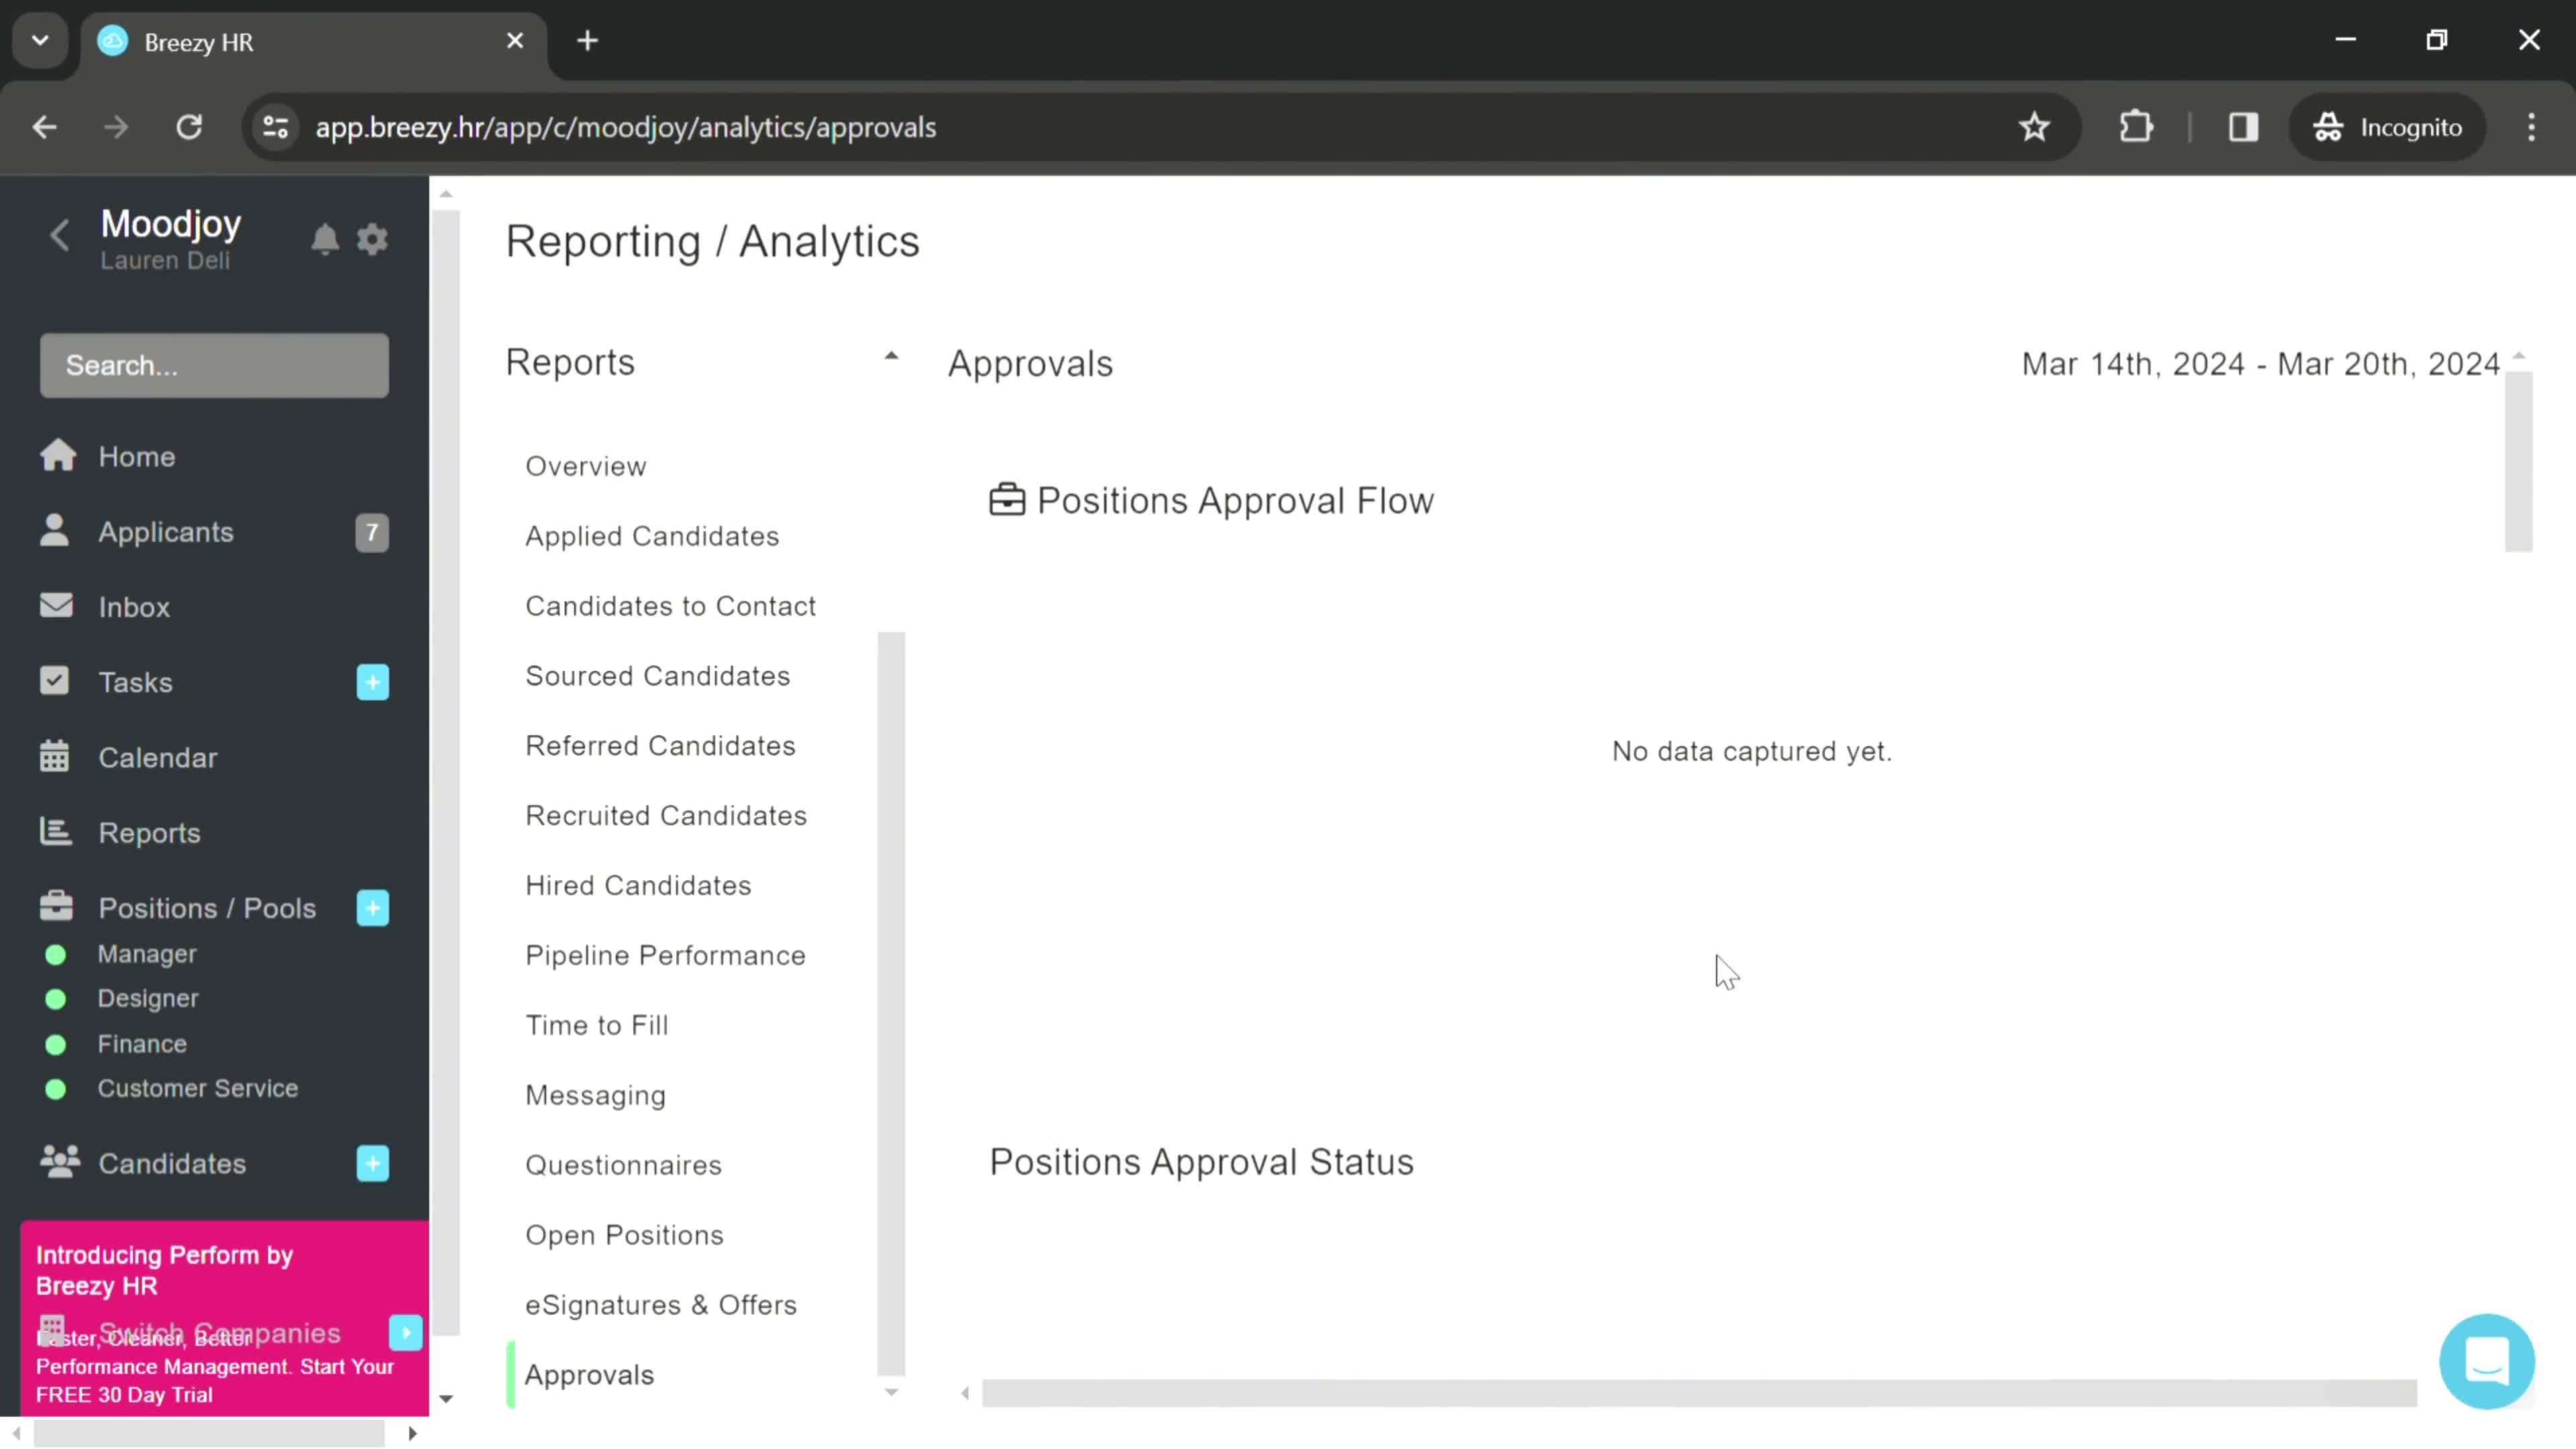Screen dimensions: 2576x1449
Task: Toggle the settings gear icon for Lauren Dell
Action: pyautogui.click(x=373, y=239)
